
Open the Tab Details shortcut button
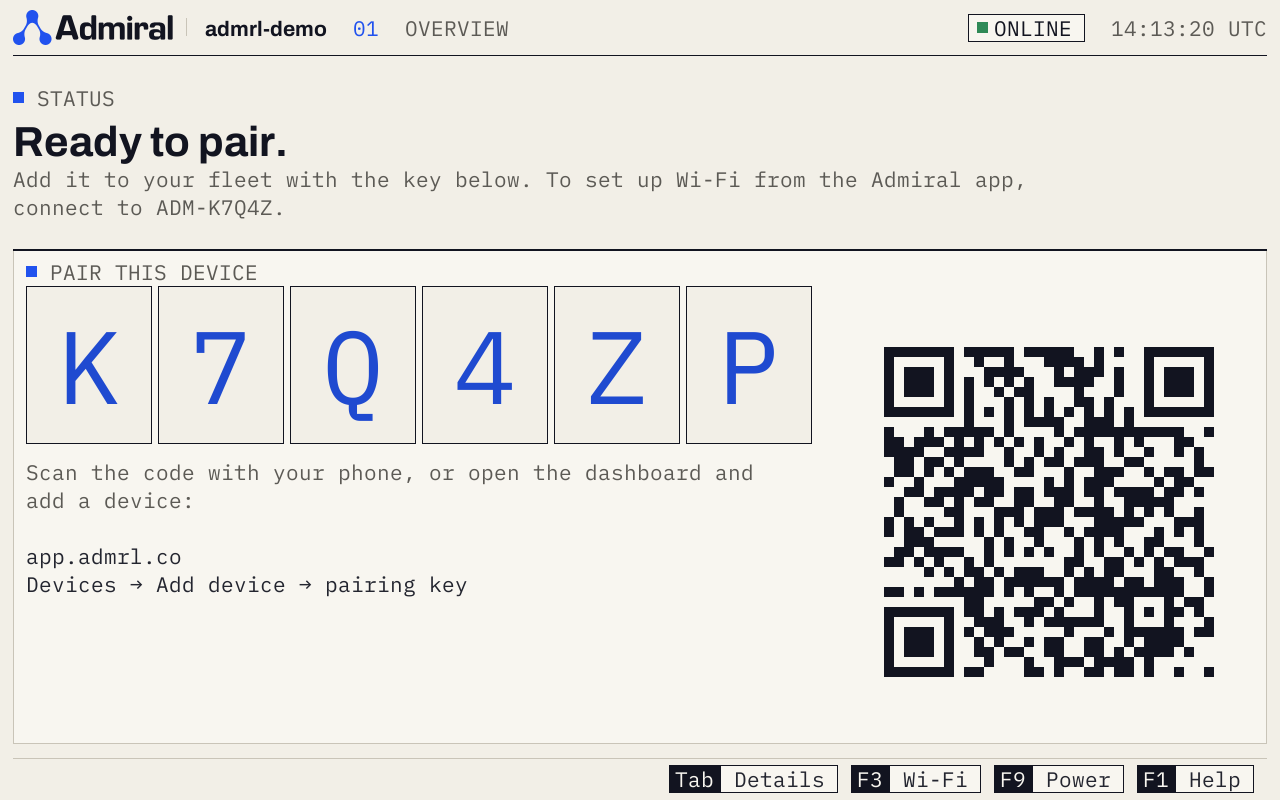point(753,780)
